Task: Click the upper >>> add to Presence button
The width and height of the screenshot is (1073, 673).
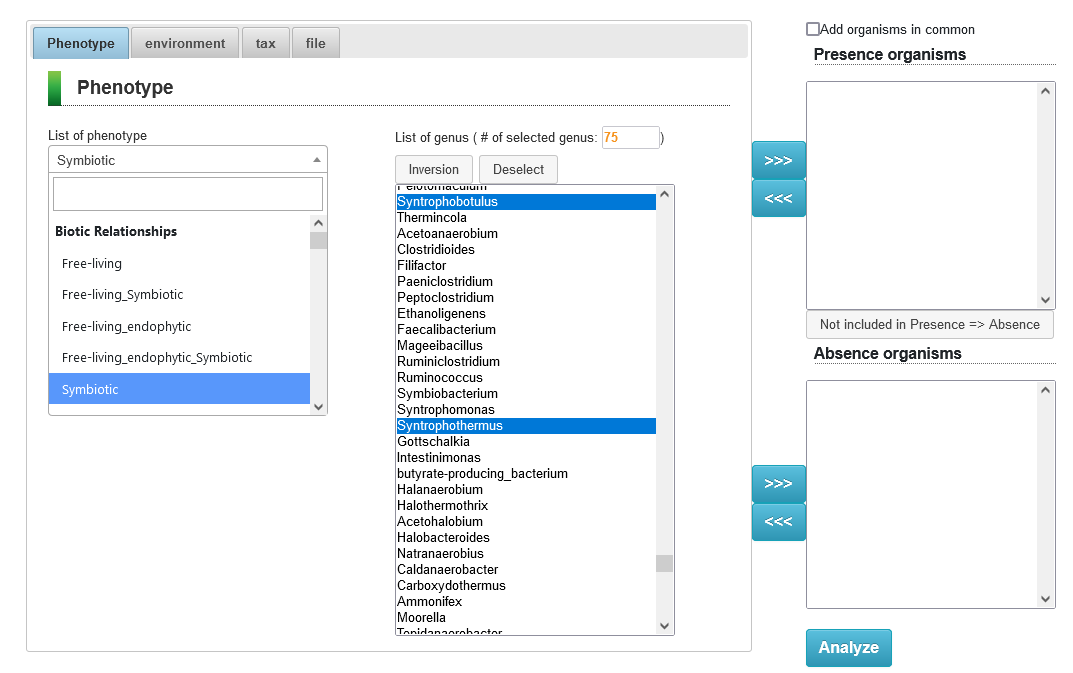Action: 778,160
